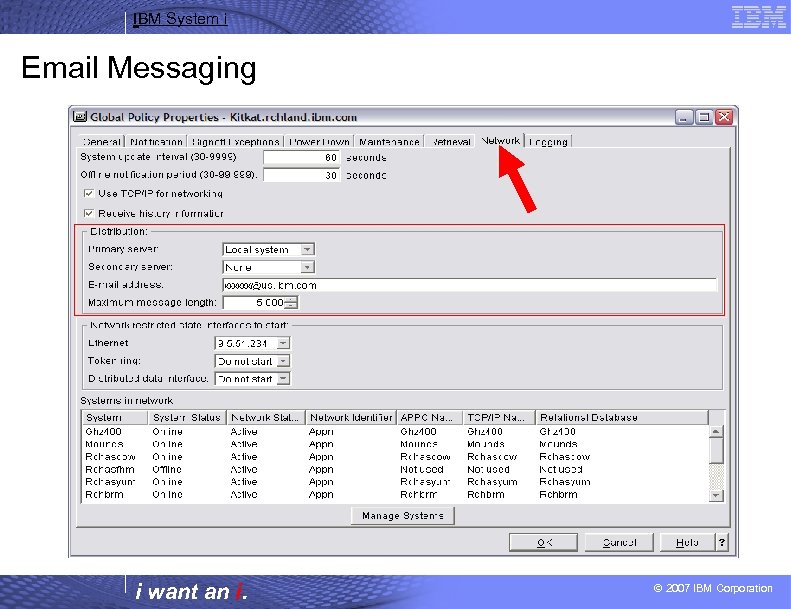Maximize the Global Policy Properties window
Viewport: 791px width, 609px height.
click(x=704, y=117)
